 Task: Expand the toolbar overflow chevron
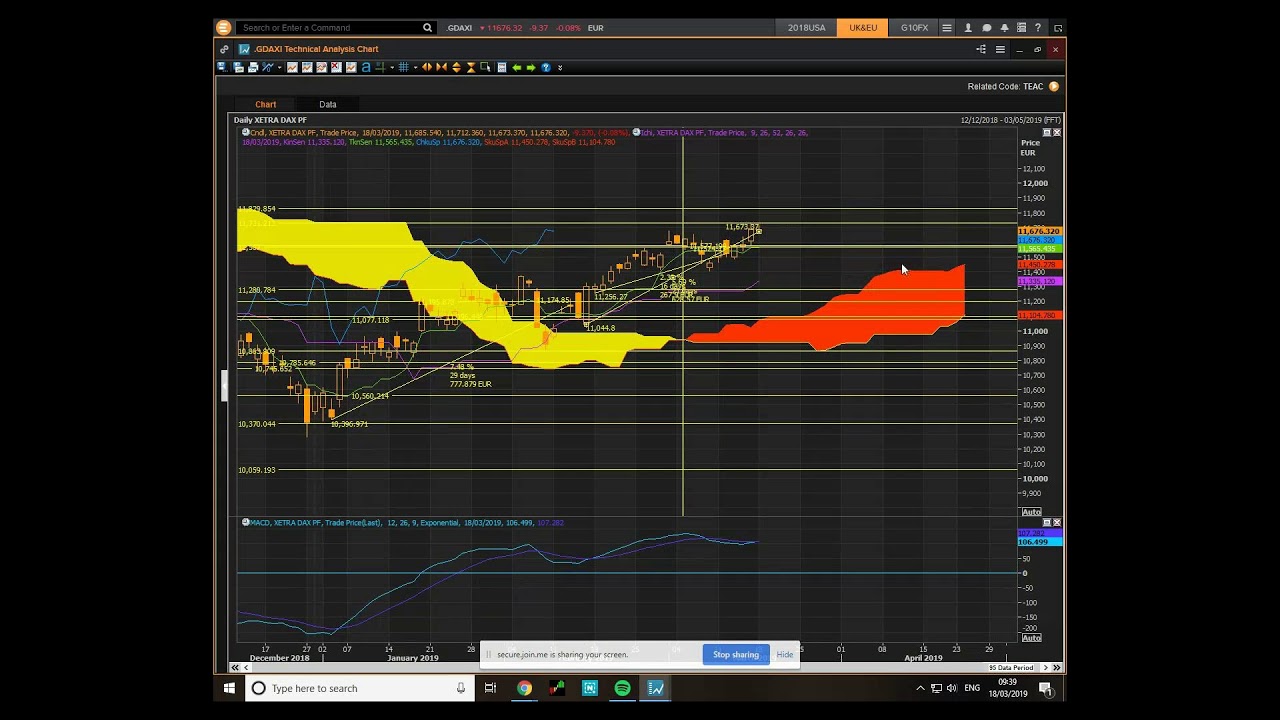(560, 67)
